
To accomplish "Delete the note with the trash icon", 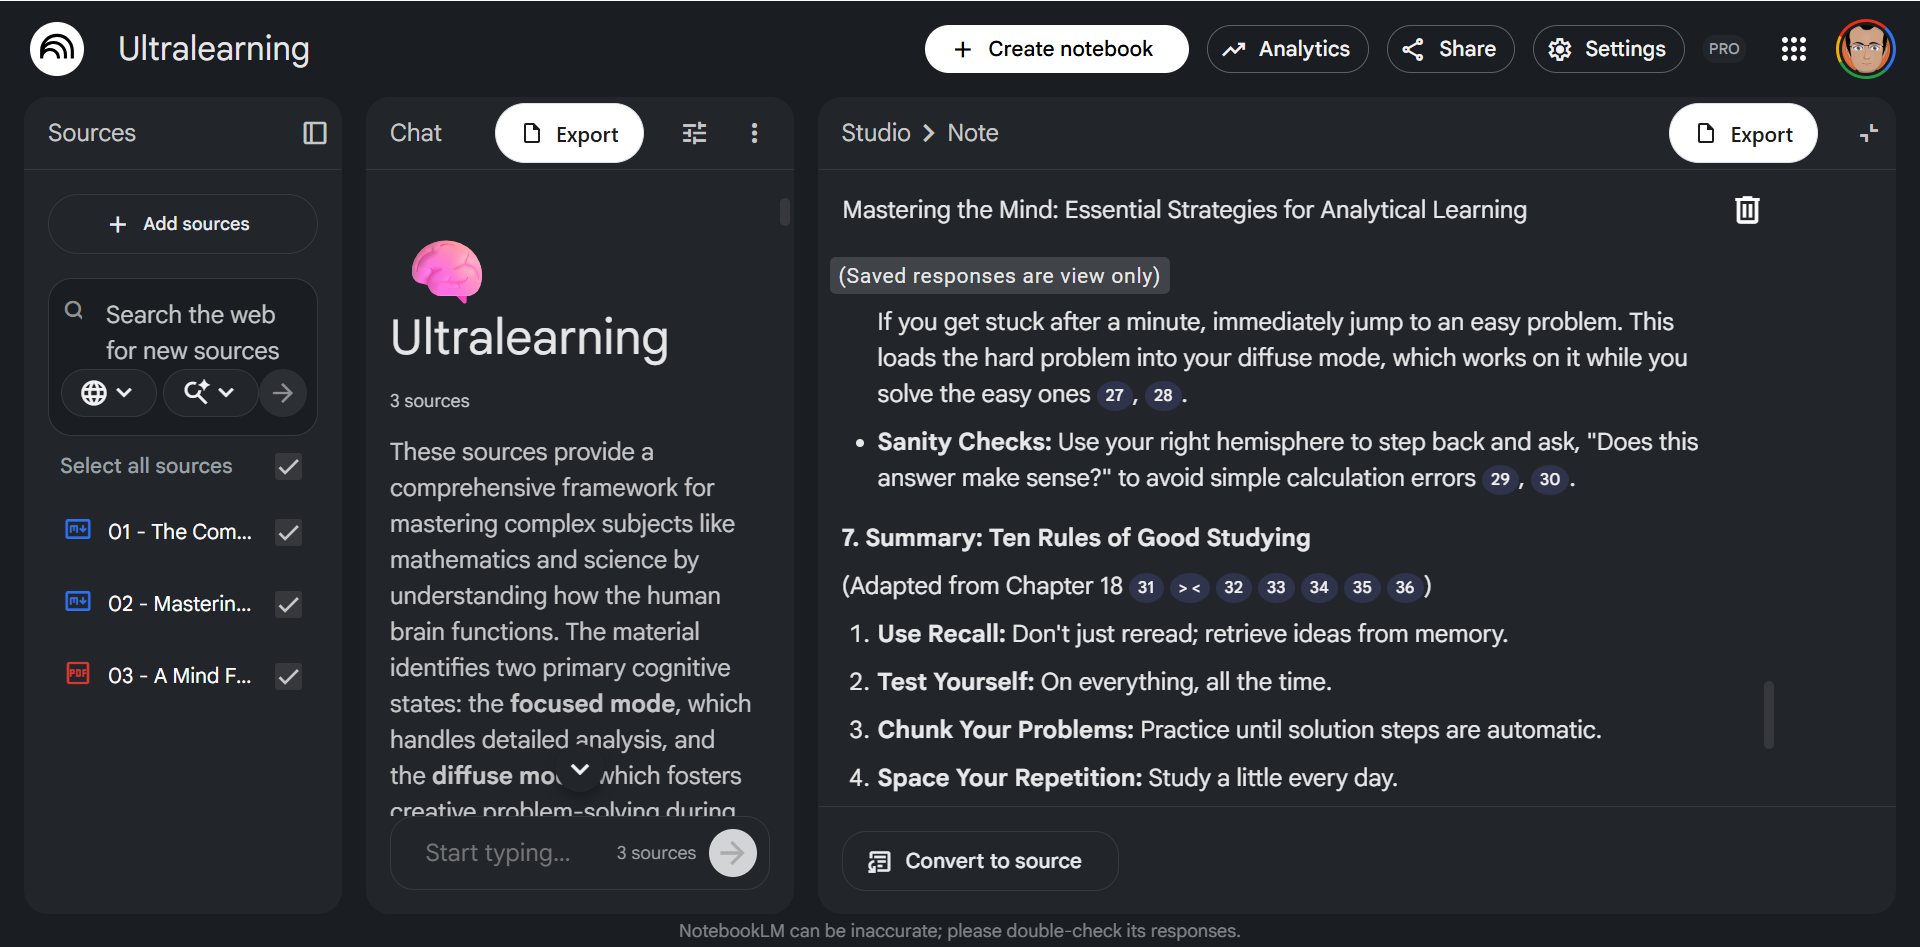I will [x=1747, y=210].
